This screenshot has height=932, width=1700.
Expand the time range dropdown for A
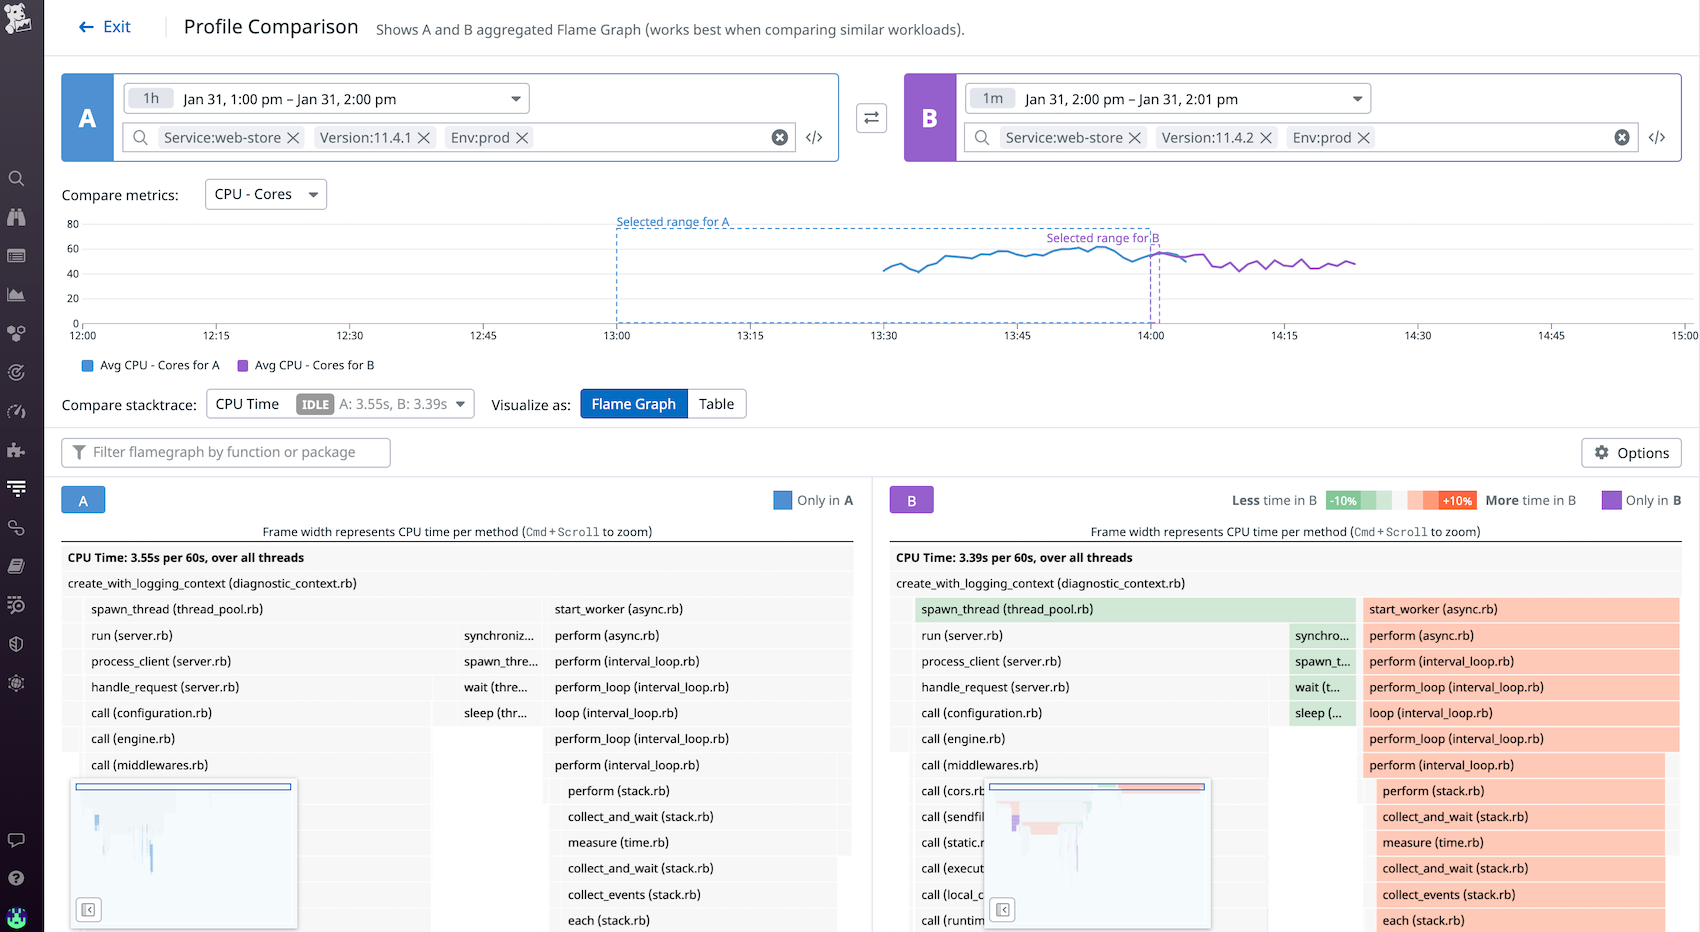516,99
